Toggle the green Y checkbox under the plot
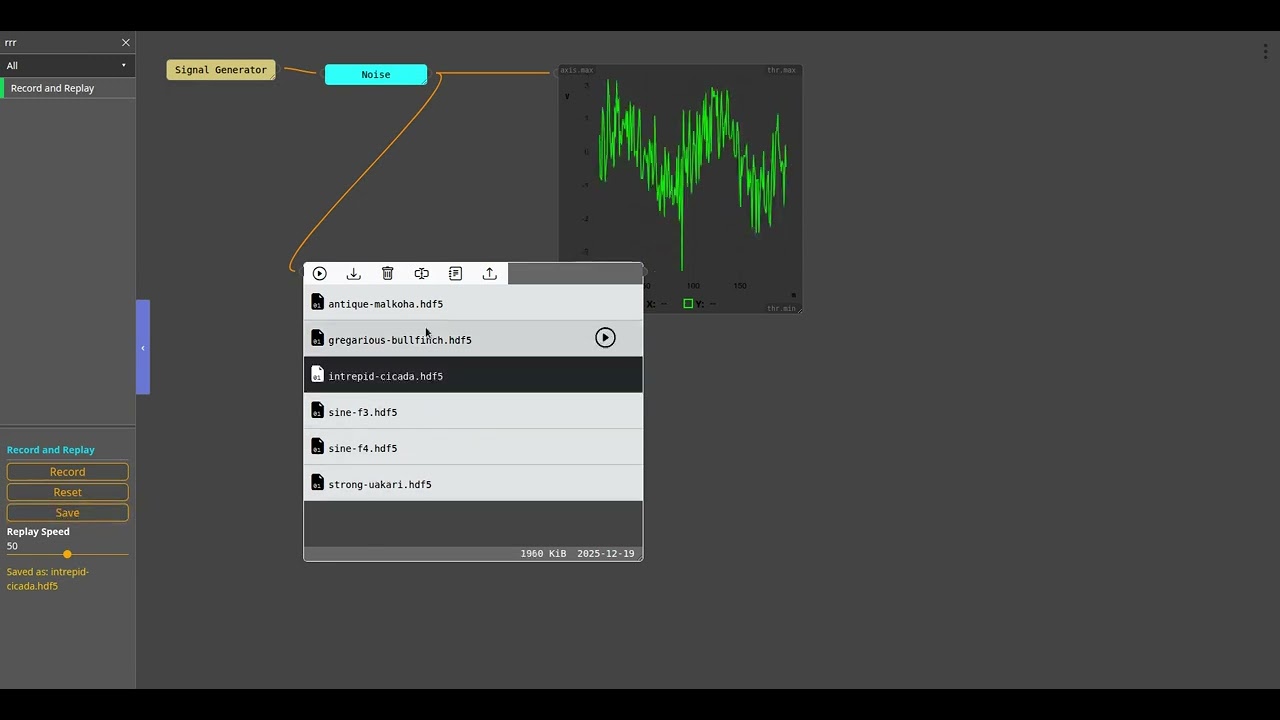Viewport: 1280px width, 720px height. 688,304
